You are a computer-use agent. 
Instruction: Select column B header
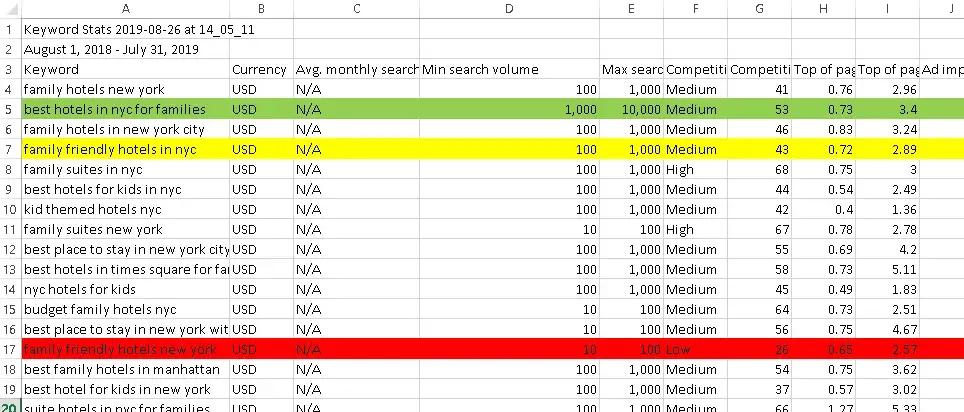click(261, 9)
